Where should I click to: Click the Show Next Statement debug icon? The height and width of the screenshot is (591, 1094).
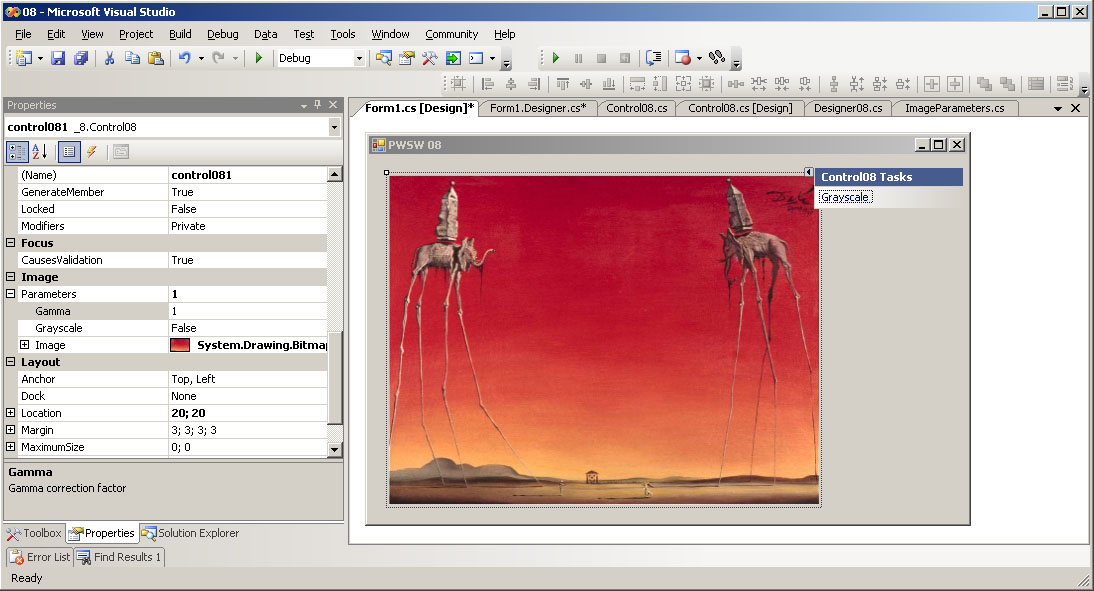coord(653,58)
